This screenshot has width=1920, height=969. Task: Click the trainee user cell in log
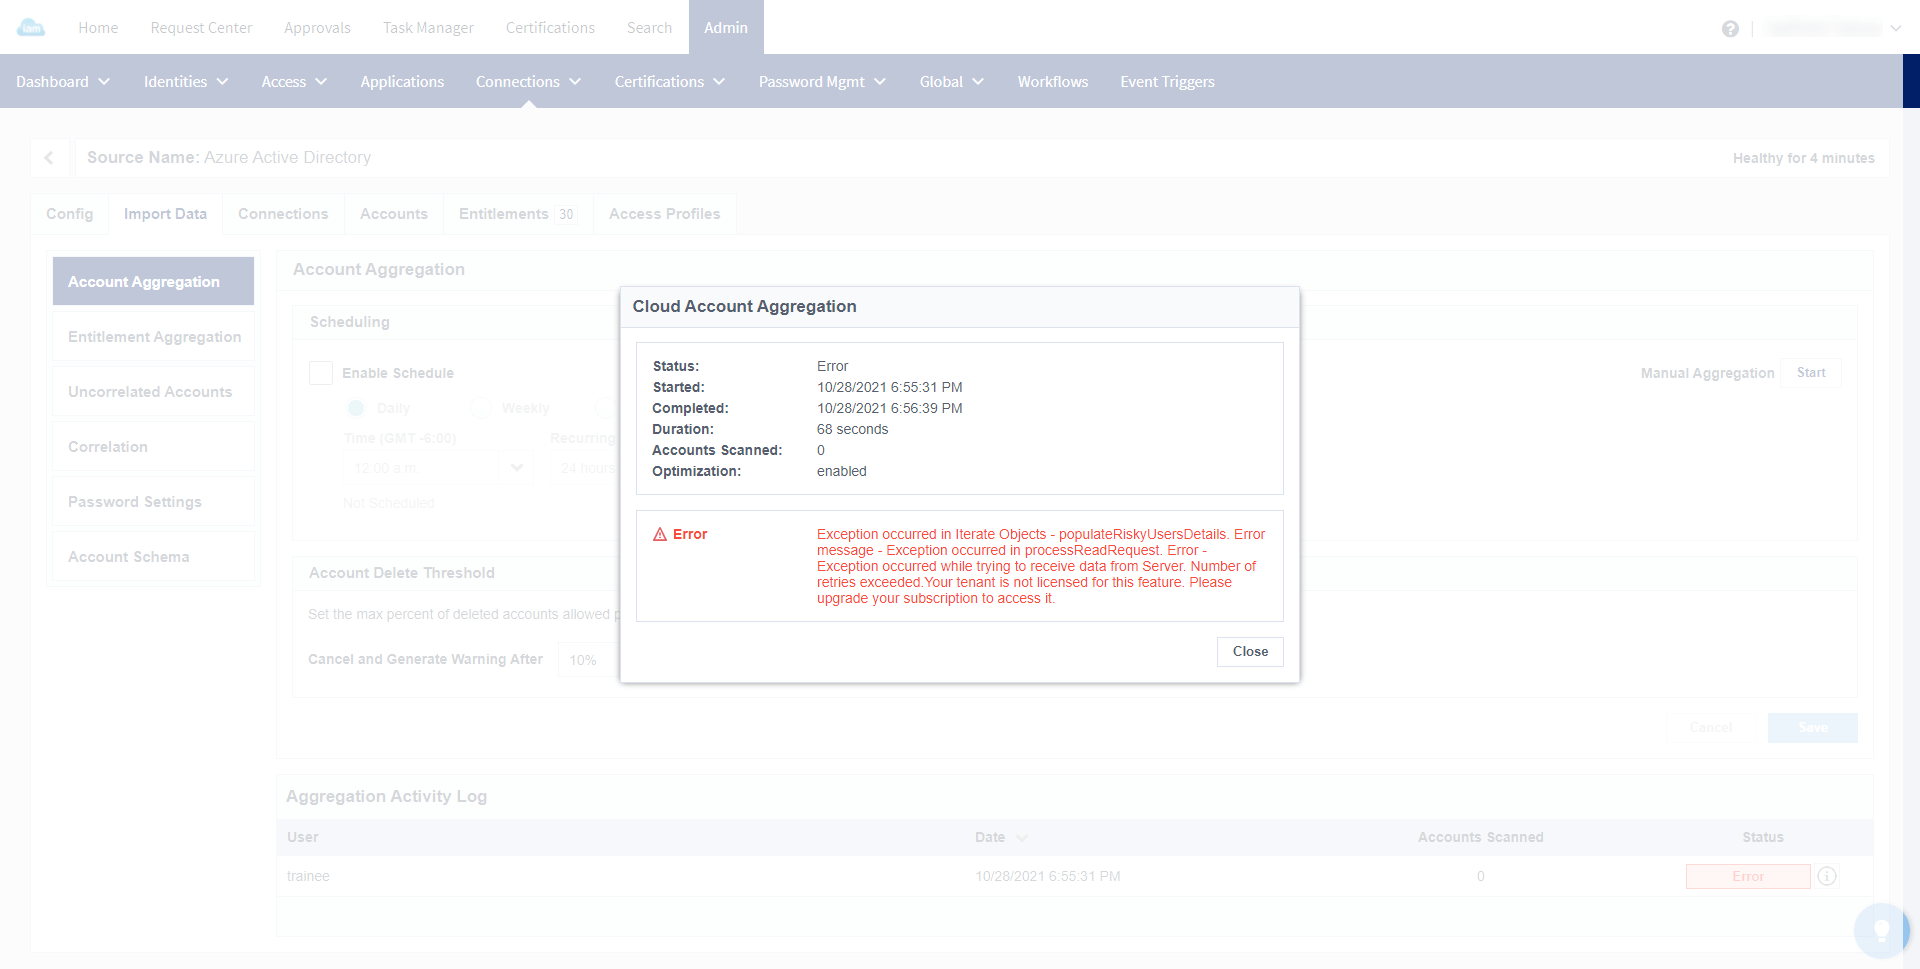point(308,876)
